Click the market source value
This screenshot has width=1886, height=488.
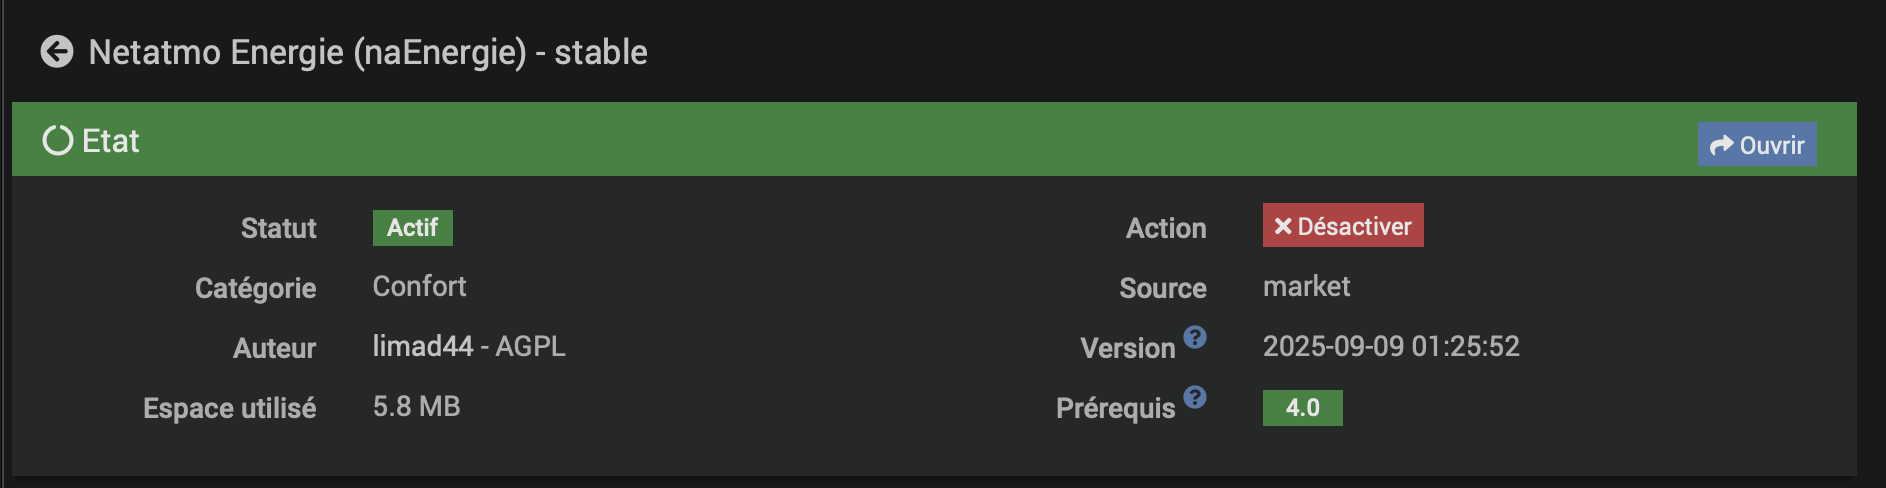coord(1306,287)
